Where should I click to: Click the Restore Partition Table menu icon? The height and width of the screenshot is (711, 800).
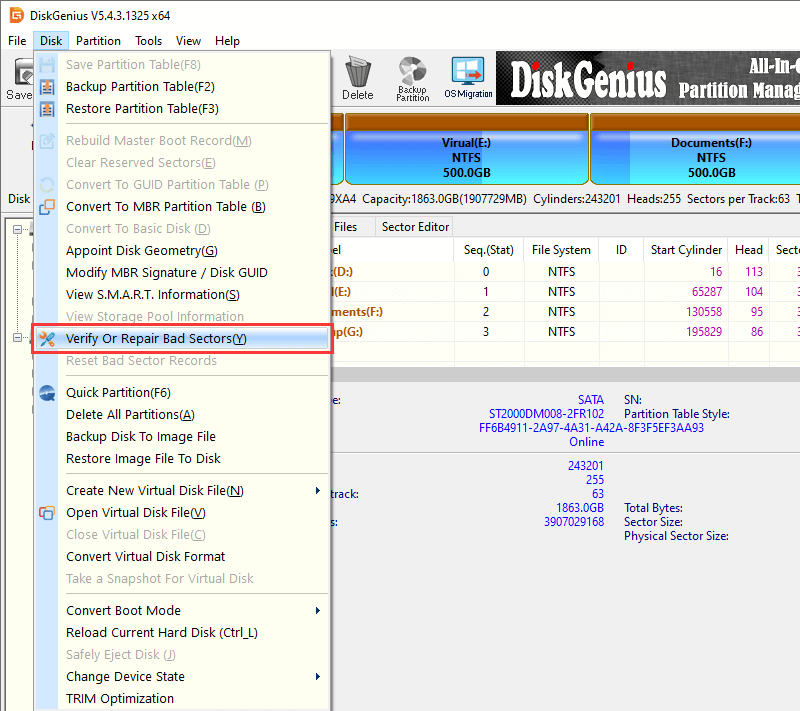click(47, 109)
